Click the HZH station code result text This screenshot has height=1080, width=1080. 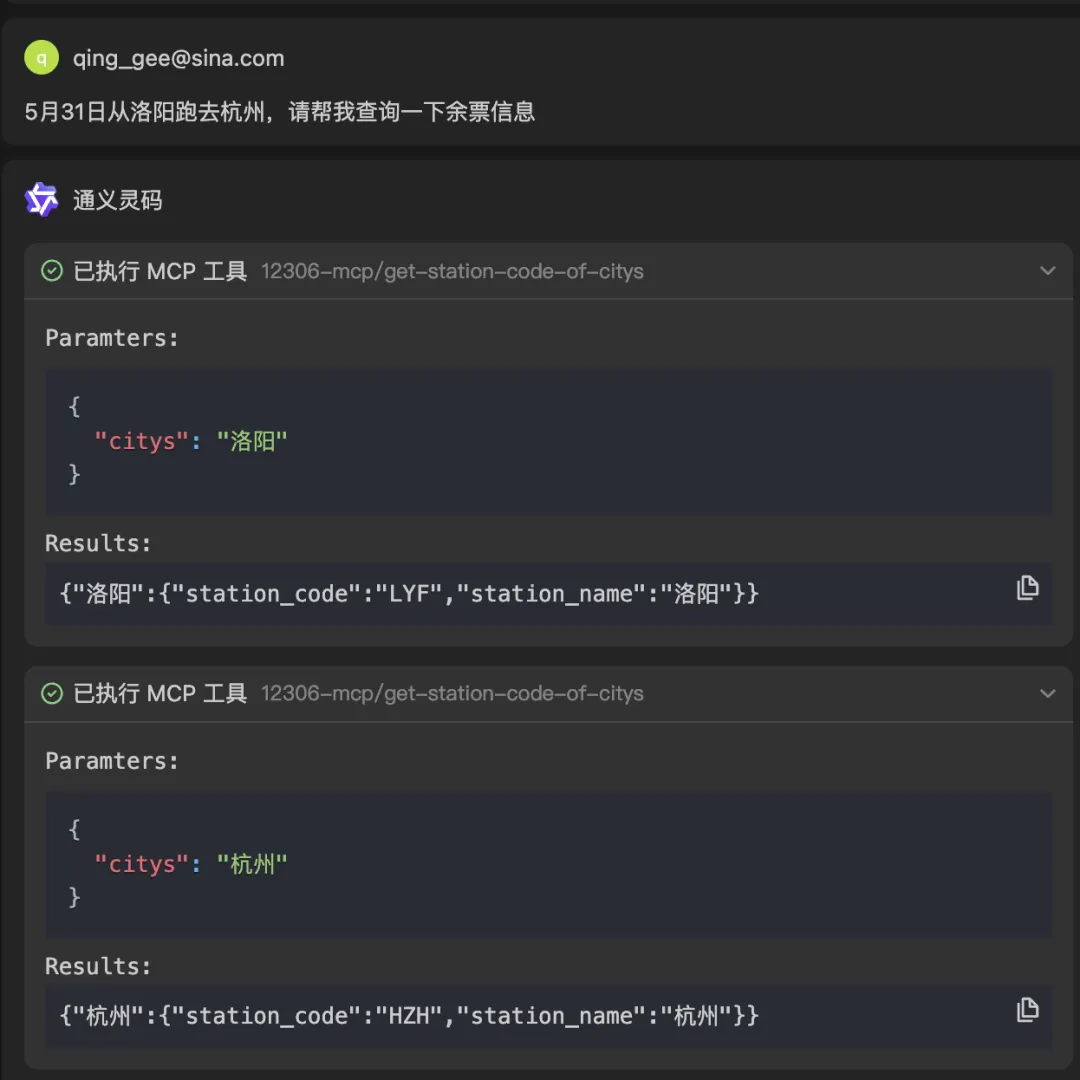tap(409, 1016)
